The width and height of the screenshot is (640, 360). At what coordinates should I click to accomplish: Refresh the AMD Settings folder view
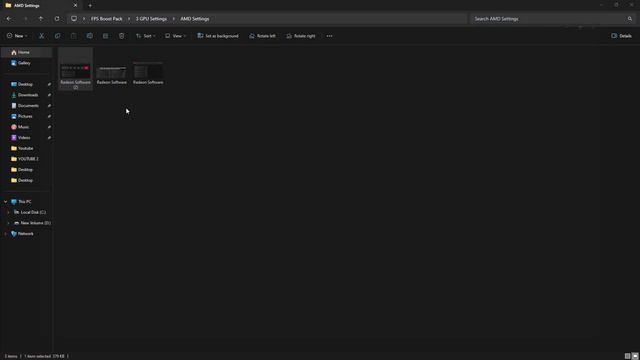pyautogui.click(x=57, y=19)
